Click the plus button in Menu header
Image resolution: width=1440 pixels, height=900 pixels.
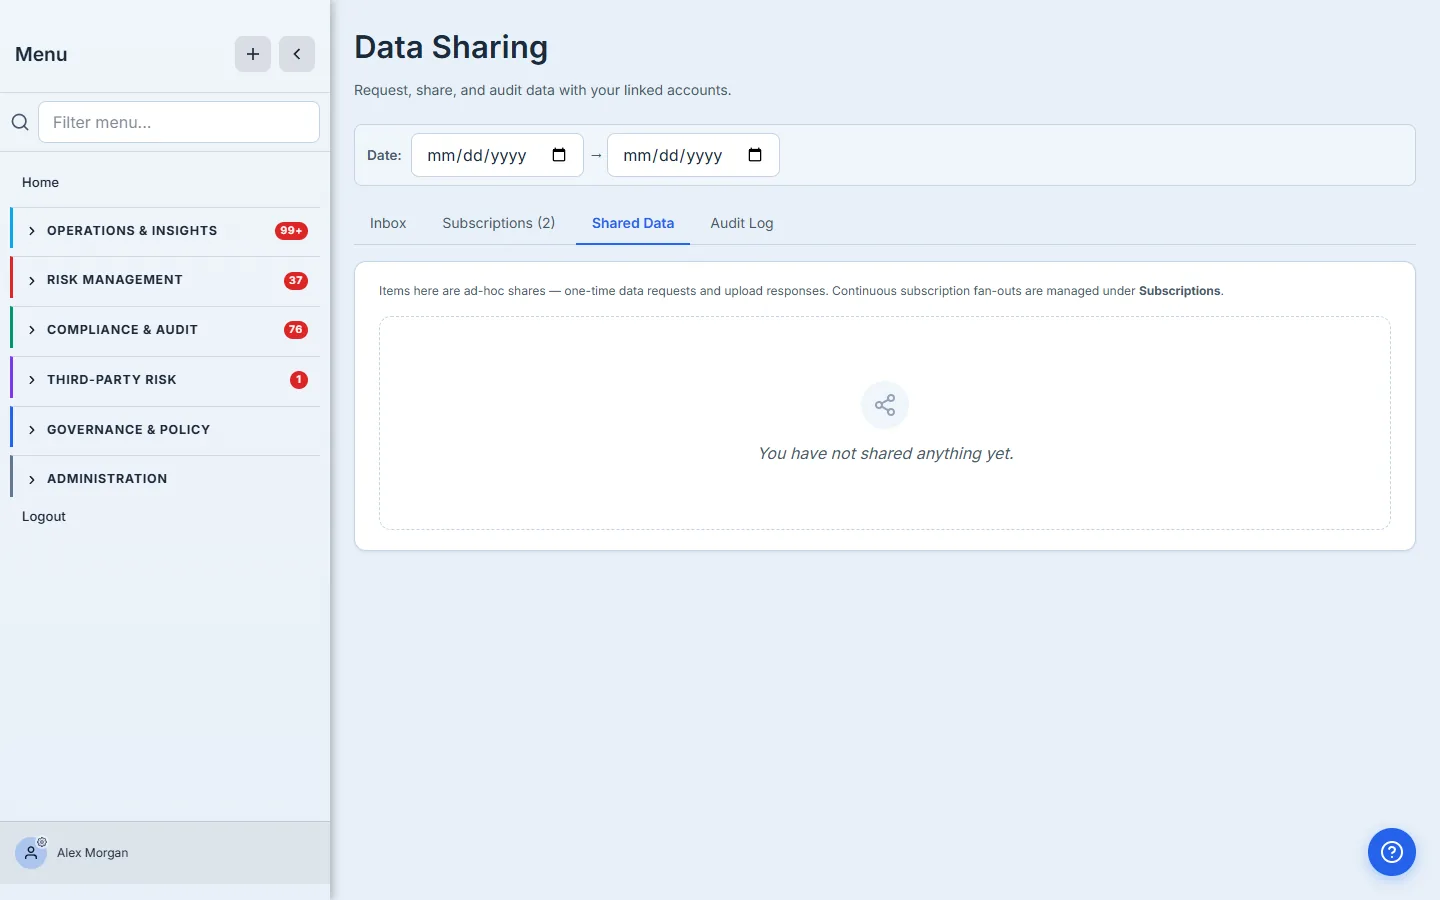pyautogui.click(x=253, y=54)
